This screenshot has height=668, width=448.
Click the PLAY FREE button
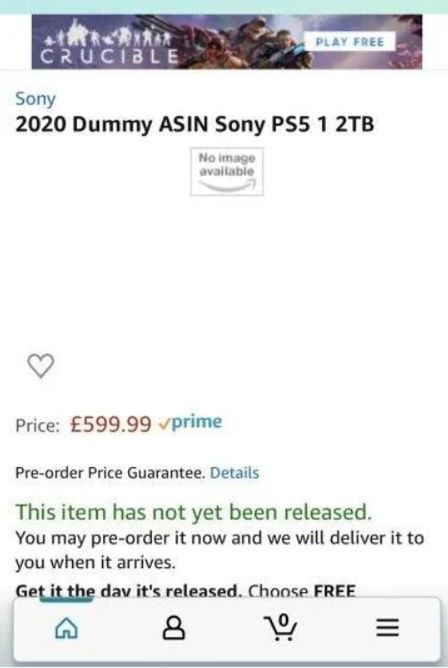pyautogui.click(x=350, y=42)
